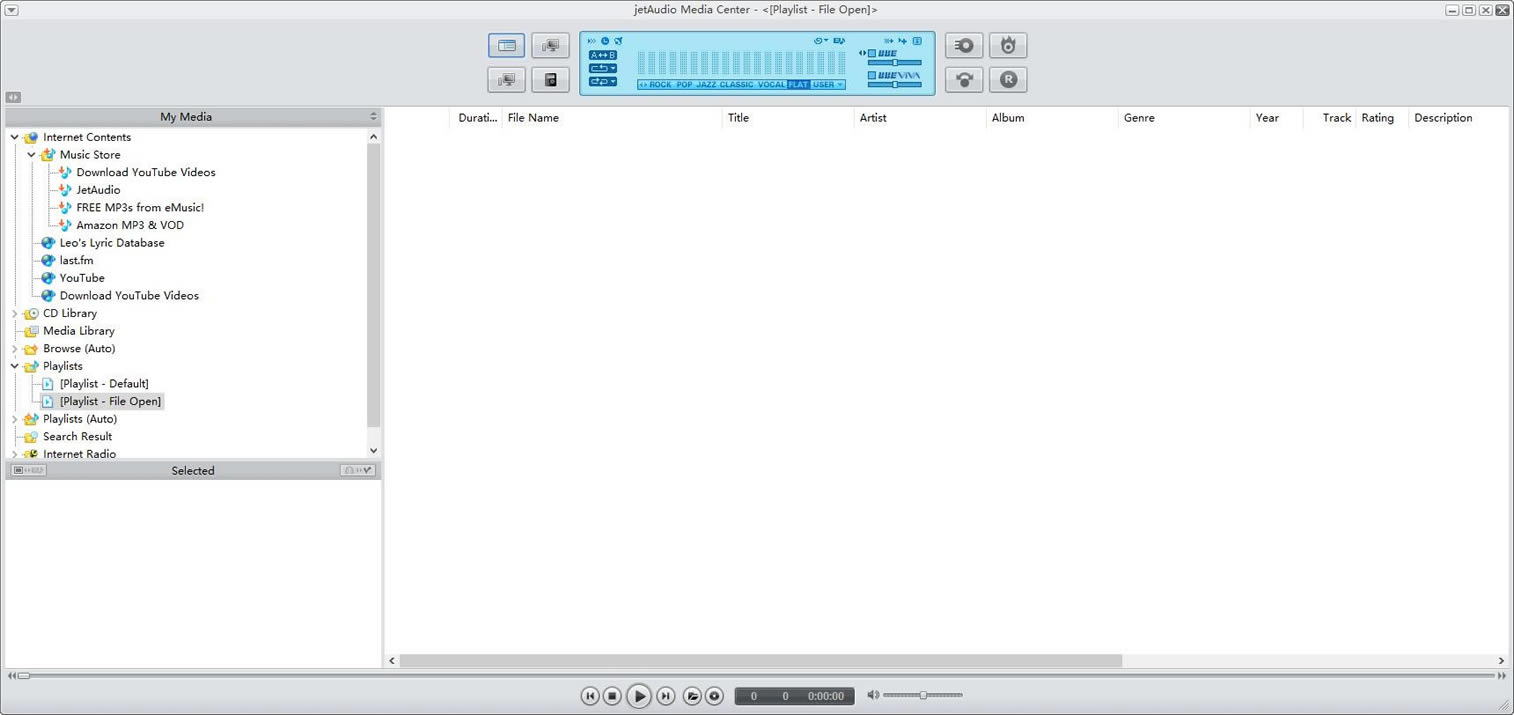This screenshot has height=715, width=1514.
Task: Open the disc ripping tool
Action: (x=962, y=45)
